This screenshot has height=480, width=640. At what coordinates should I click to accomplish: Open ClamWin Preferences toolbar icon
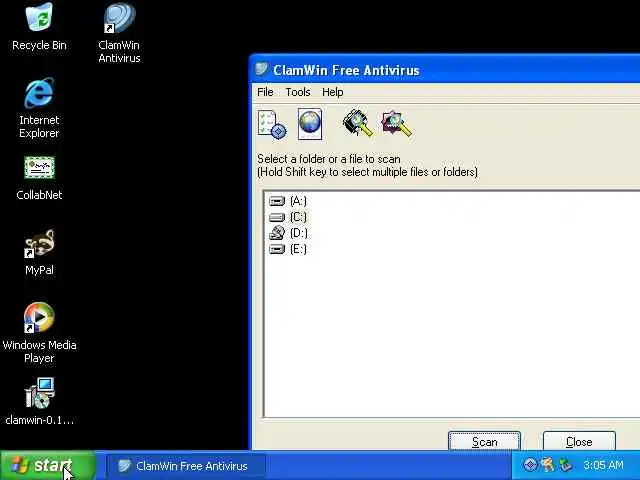(x=272, y=124)
